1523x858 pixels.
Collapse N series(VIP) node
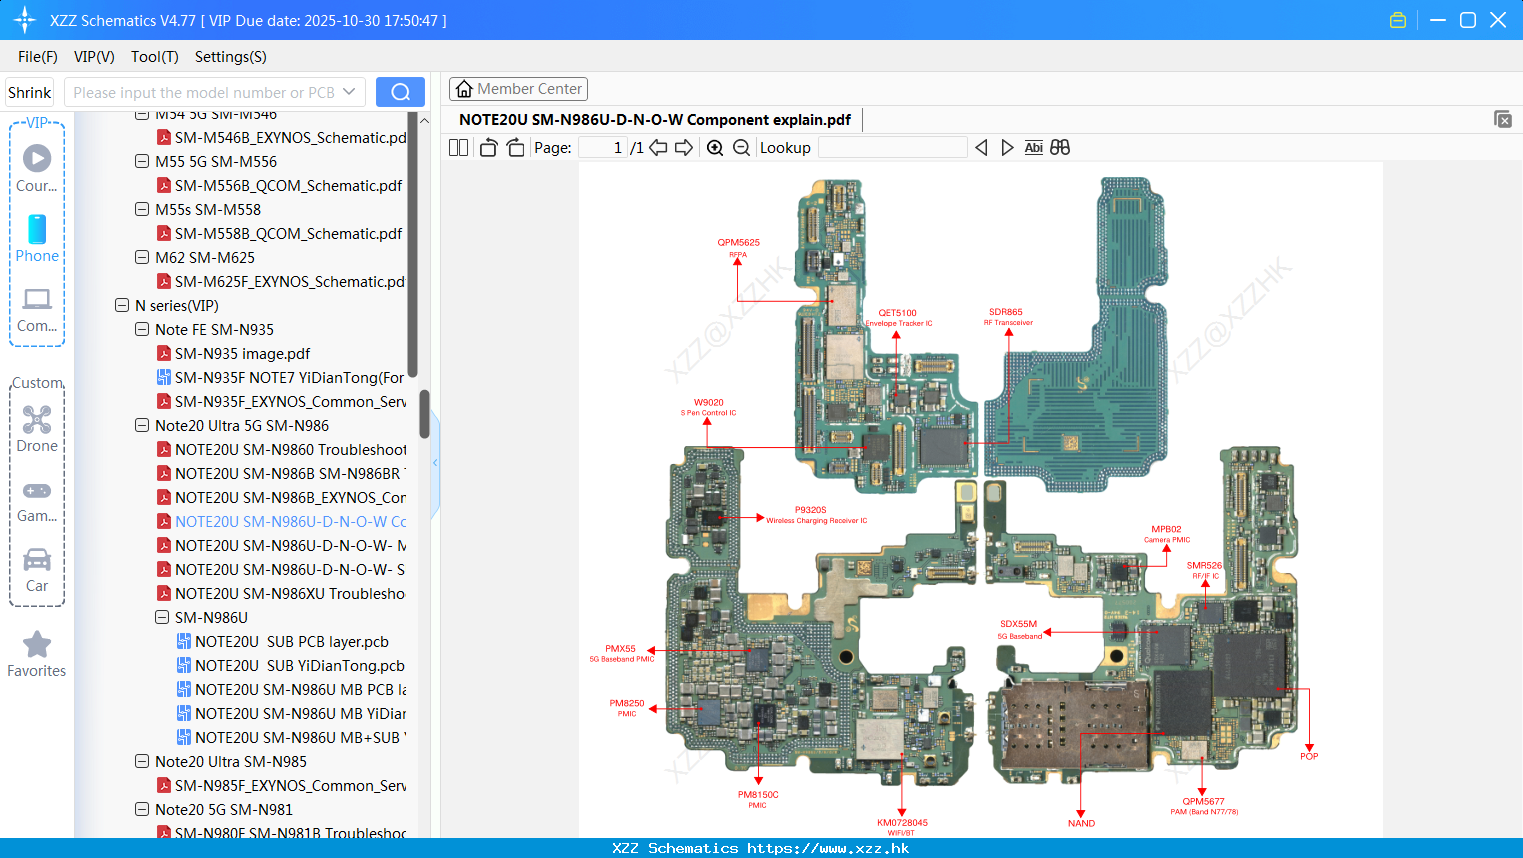point(122,305)
